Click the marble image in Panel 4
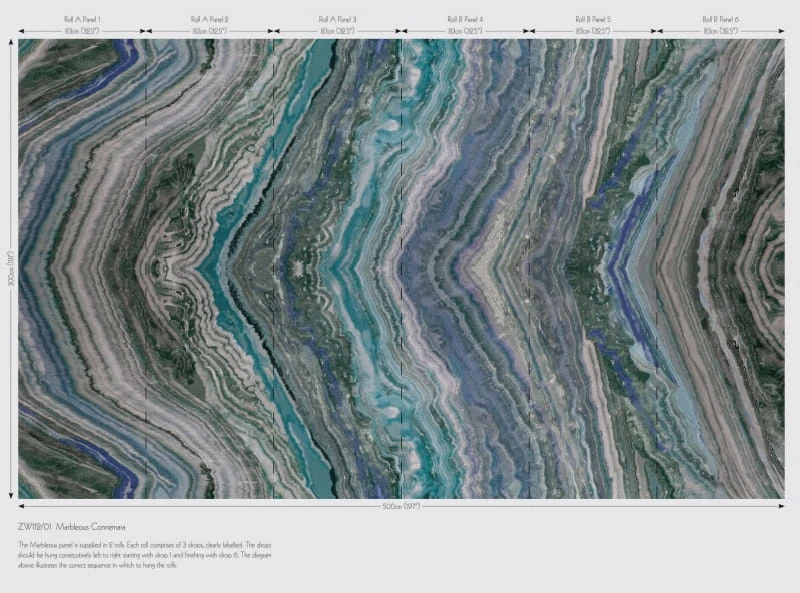Image resolution: width=800 pixels, height=593 pixels. click(465, 269)
